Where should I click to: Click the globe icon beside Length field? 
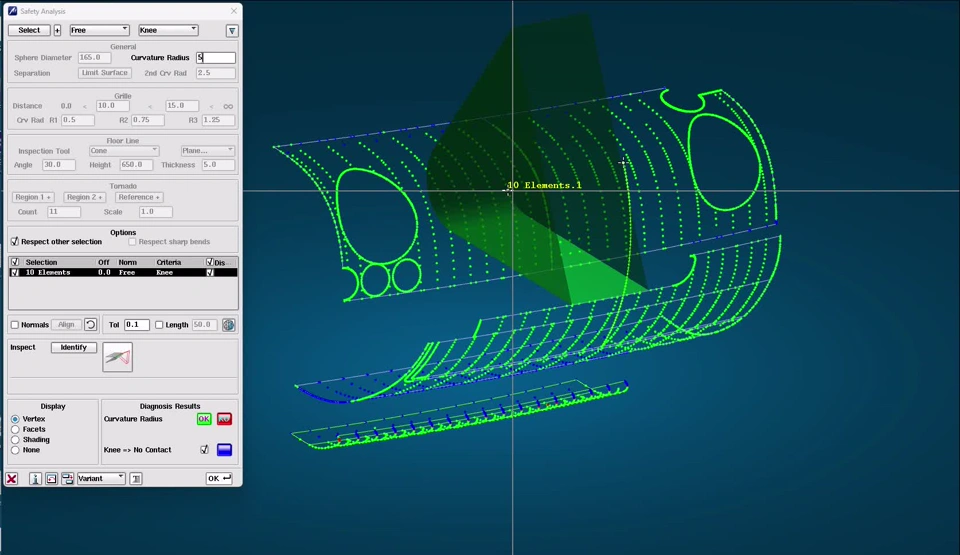[228, 325]
